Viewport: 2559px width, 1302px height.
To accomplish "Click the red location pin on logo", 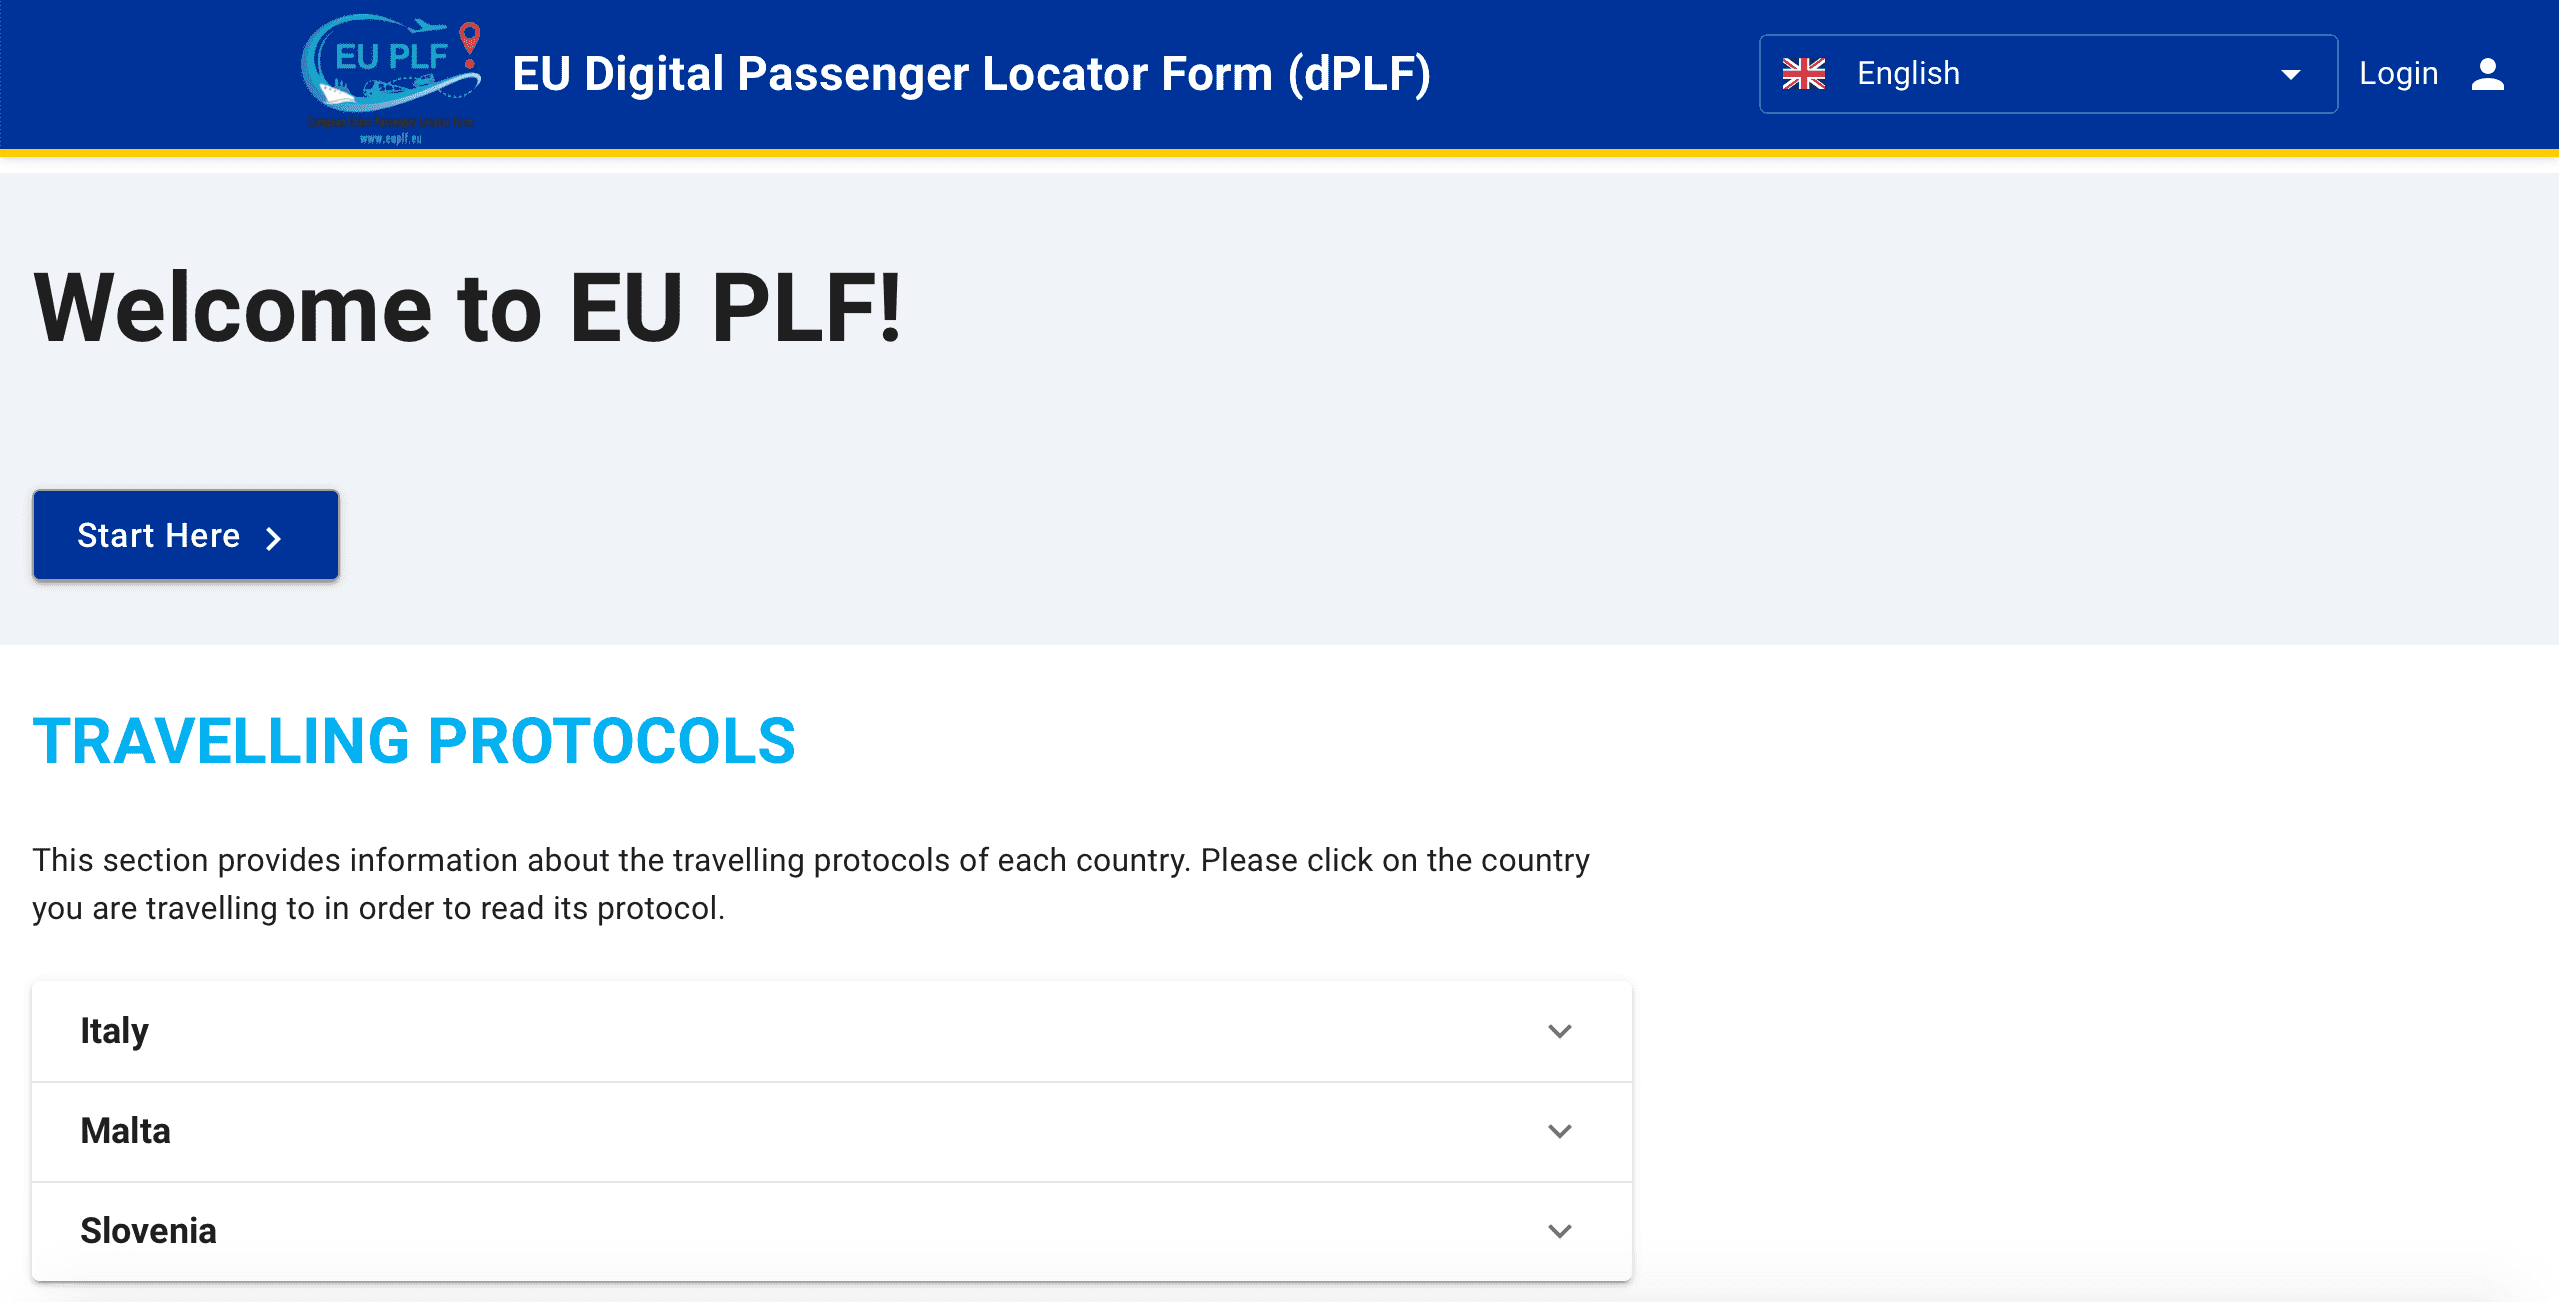I will pos(469,40).
